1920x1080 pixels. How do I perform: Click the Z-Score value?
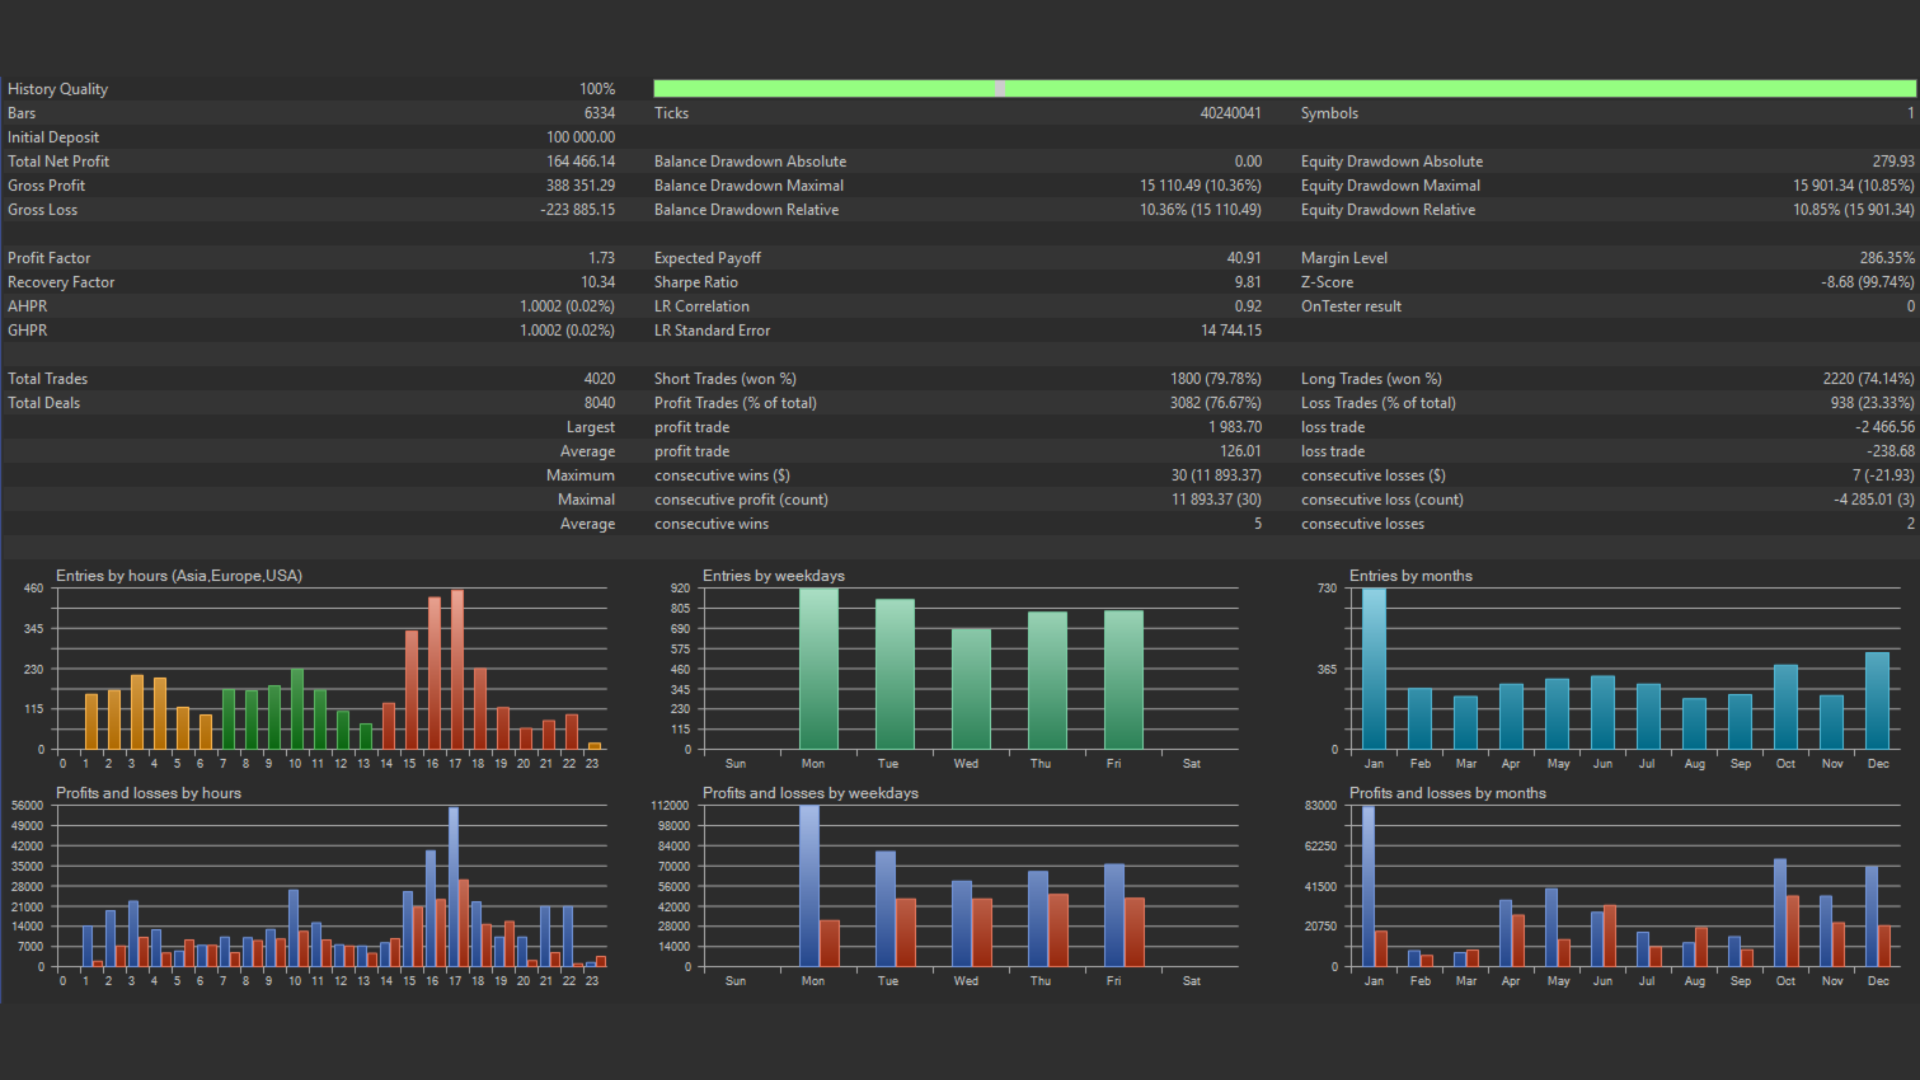click(x=1867, y=282)
